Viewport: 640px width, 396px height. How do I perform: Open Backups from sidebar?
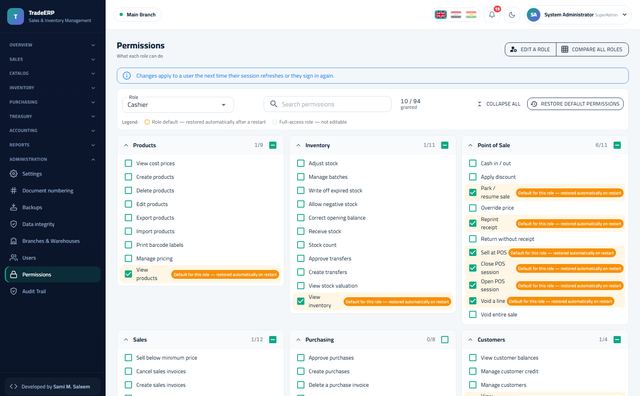point(52,207)
